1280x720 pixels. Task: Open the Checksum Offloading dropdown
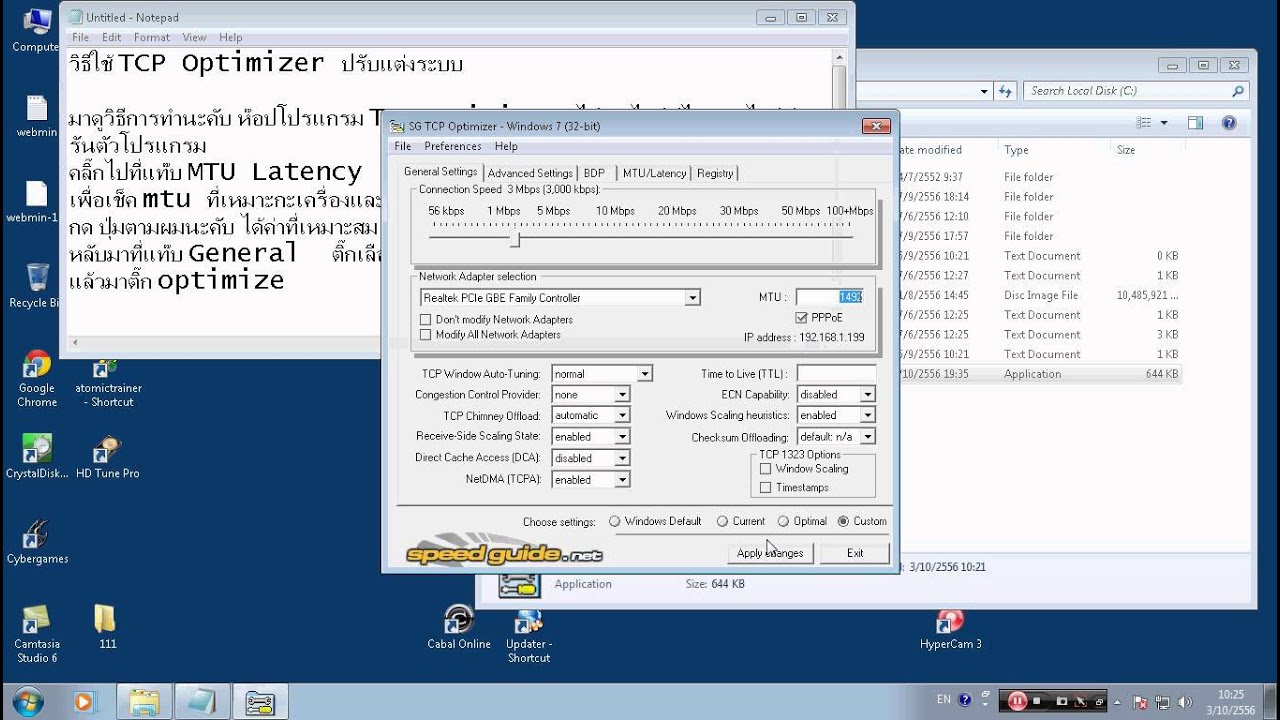(x=867, y=437)
